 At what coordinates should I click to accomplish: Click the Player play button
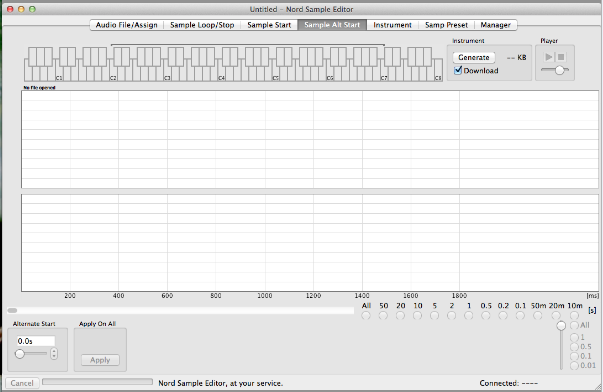pyautogui.click(x=549, y=57)
